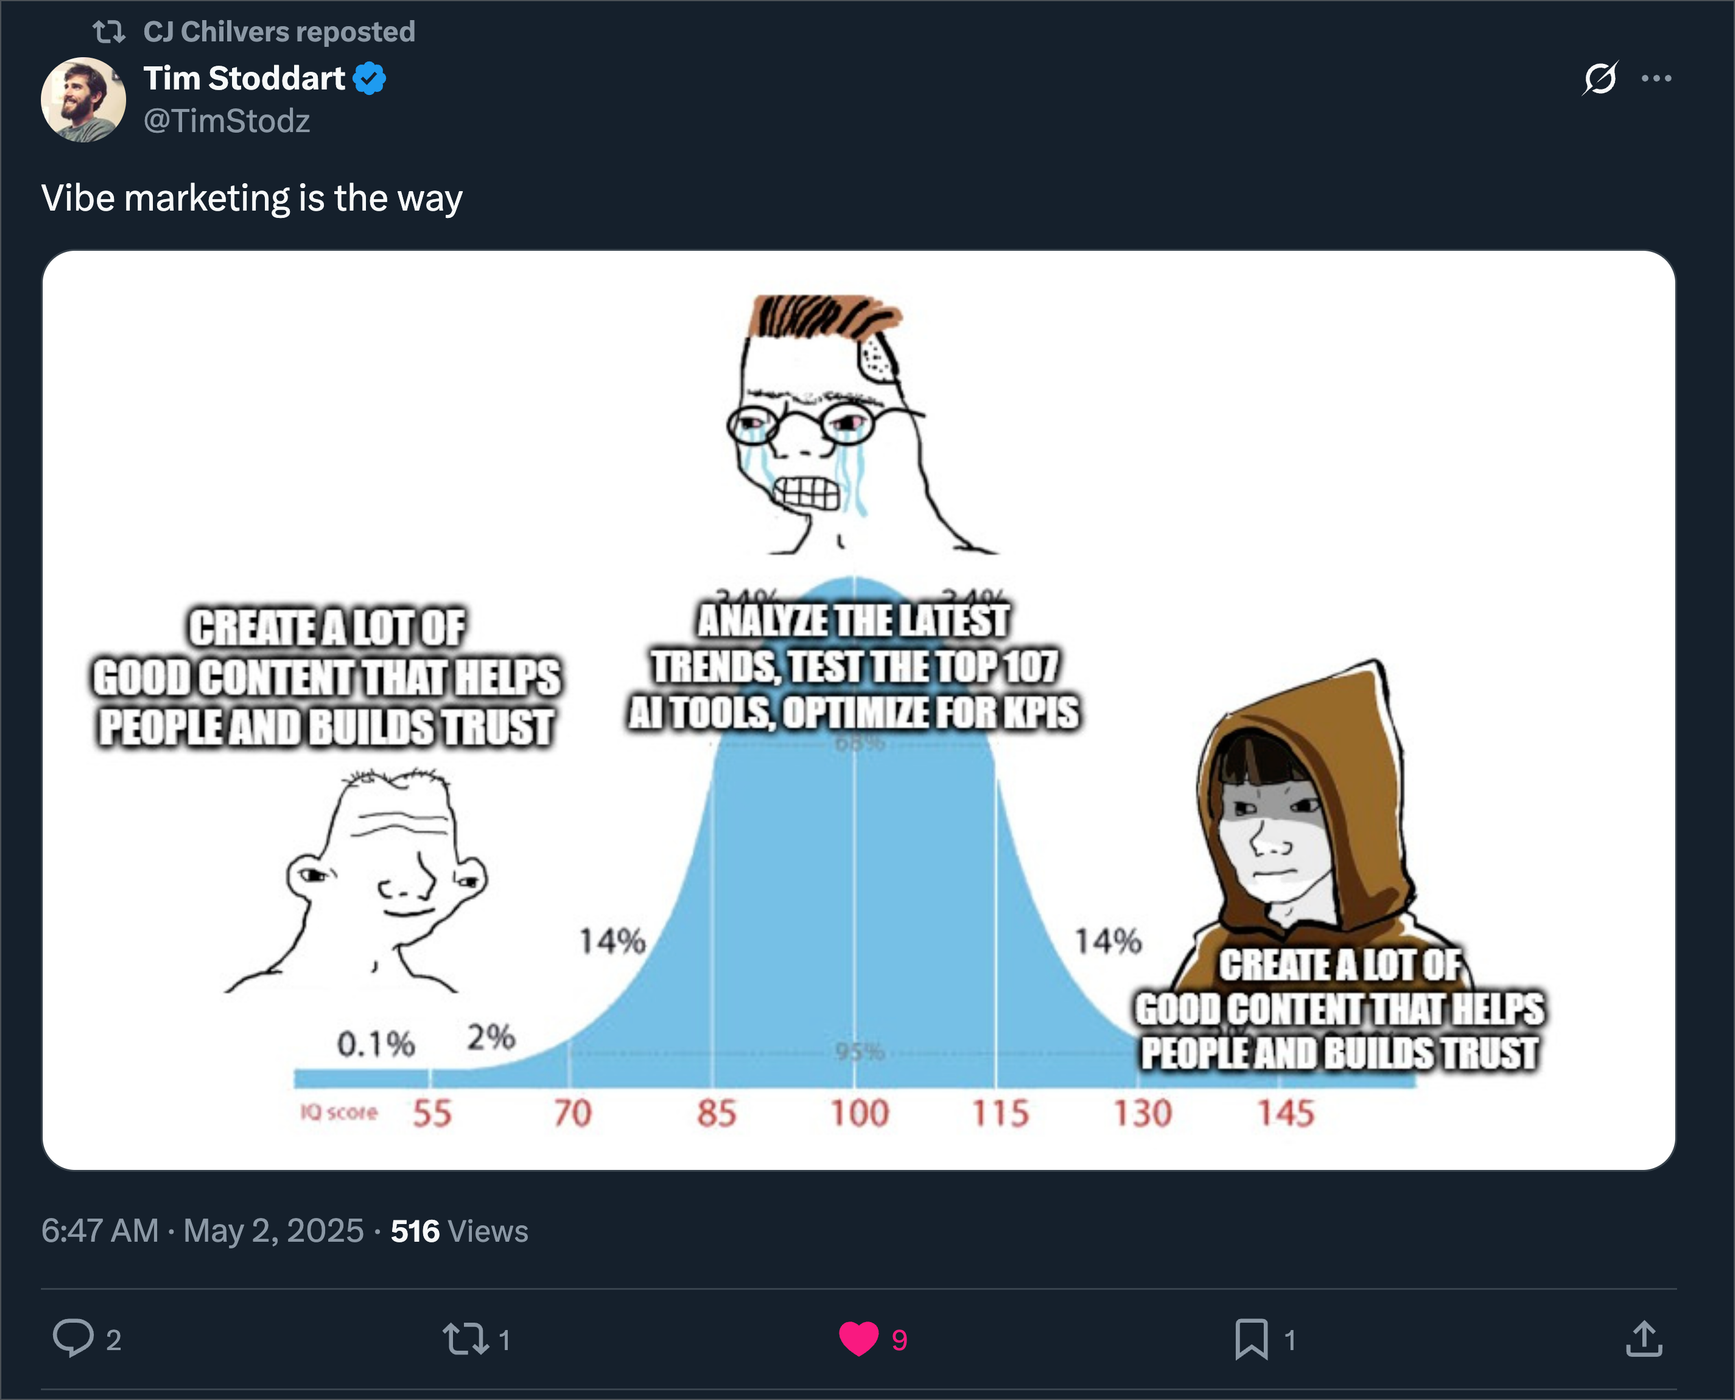Click the pink like count 9

point(900,1340)
